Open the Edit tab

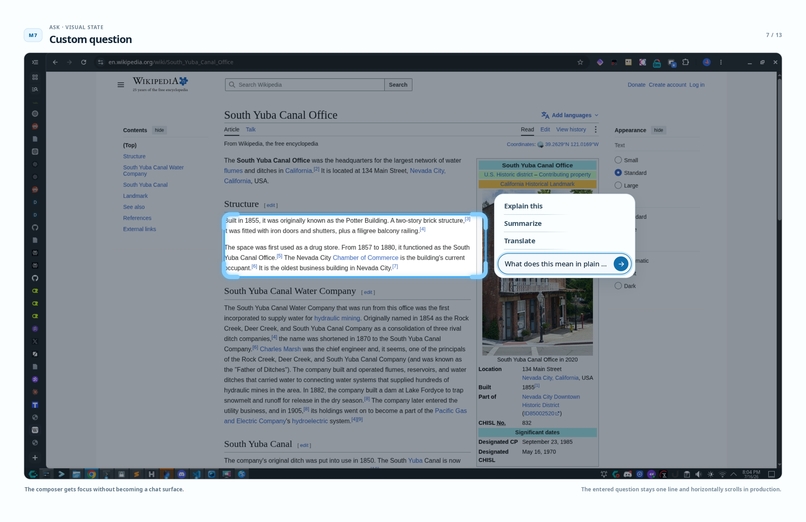[545, 129]
